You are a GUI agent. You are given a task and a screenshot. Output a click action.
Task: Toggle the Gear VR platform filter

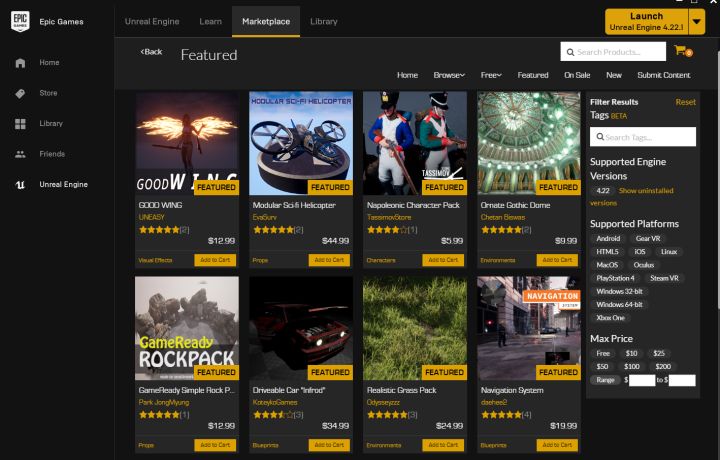[648, 239]
